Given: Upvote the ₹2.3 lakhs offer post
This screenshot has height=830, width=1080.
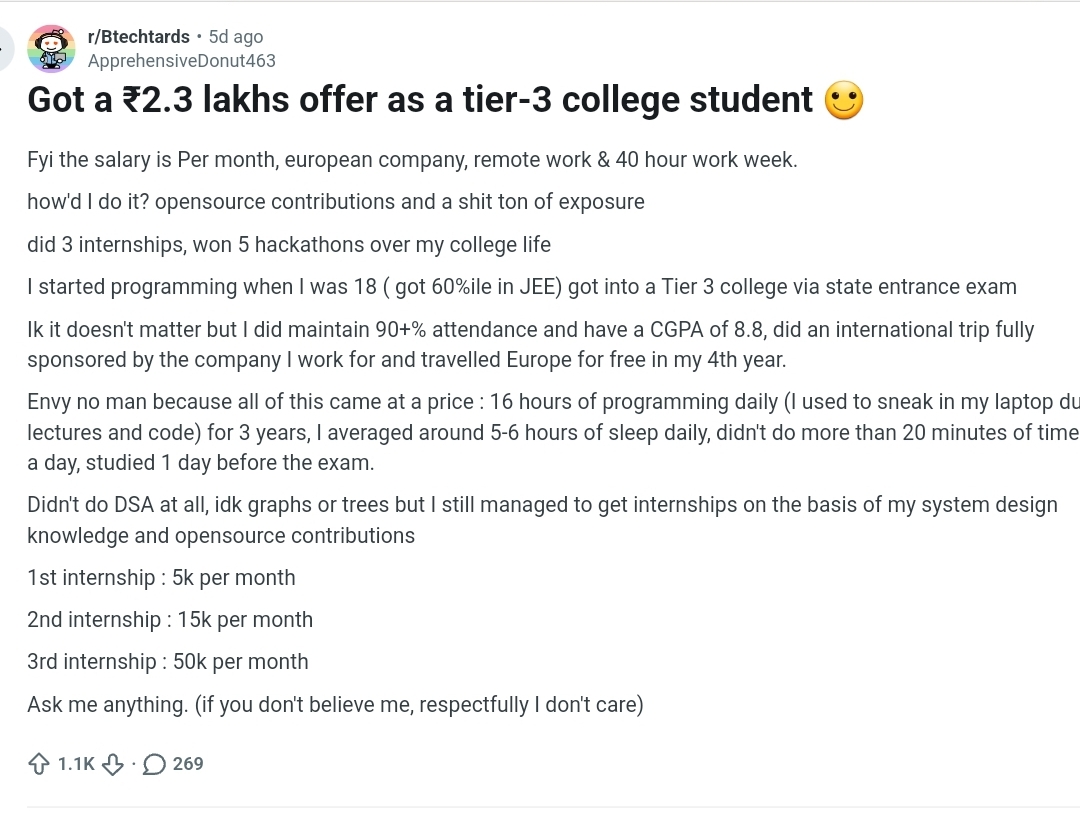Looking at the screenshot, I should (x=39, y=764).
